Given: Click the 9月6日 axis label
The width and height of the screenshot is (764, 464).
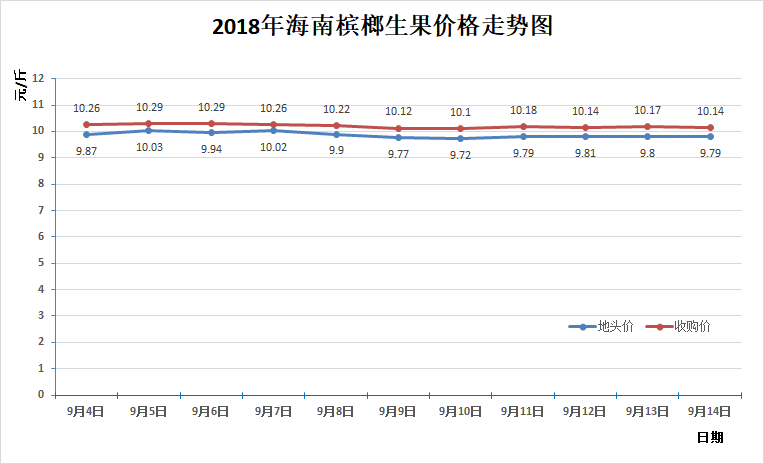Looking at the screenshot, I should [x=211, y=411].
